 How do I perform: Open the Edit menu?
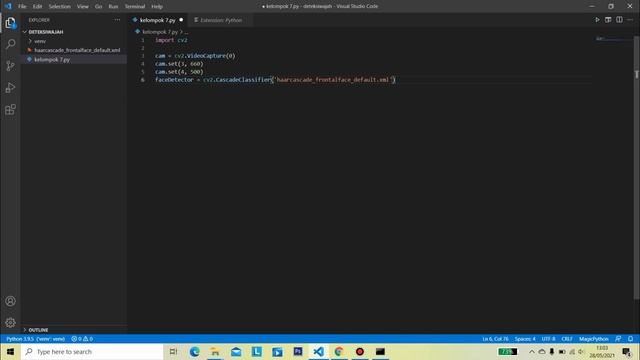click(x=38, y=7)
